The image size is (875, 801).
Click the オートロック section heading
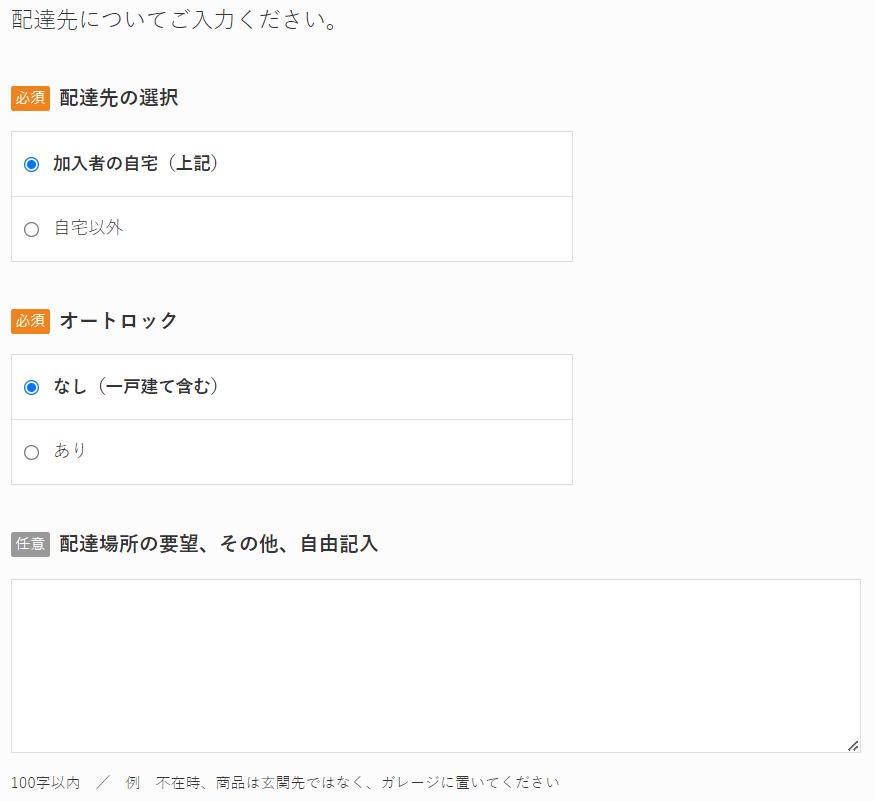tap(118, 321)
